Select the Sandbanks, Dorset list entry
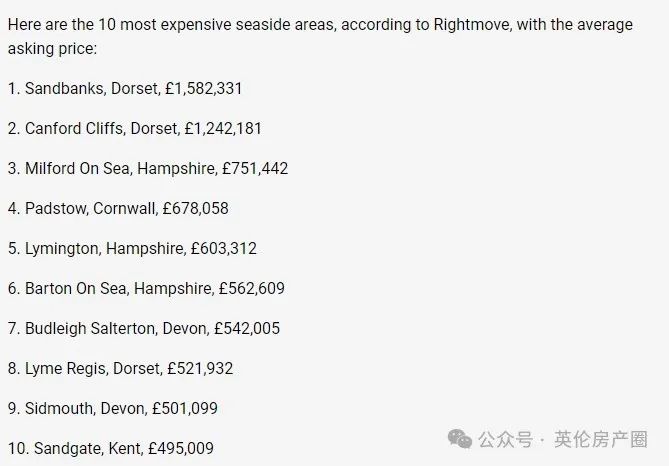 pyautogui.click(x=125, y=88)
